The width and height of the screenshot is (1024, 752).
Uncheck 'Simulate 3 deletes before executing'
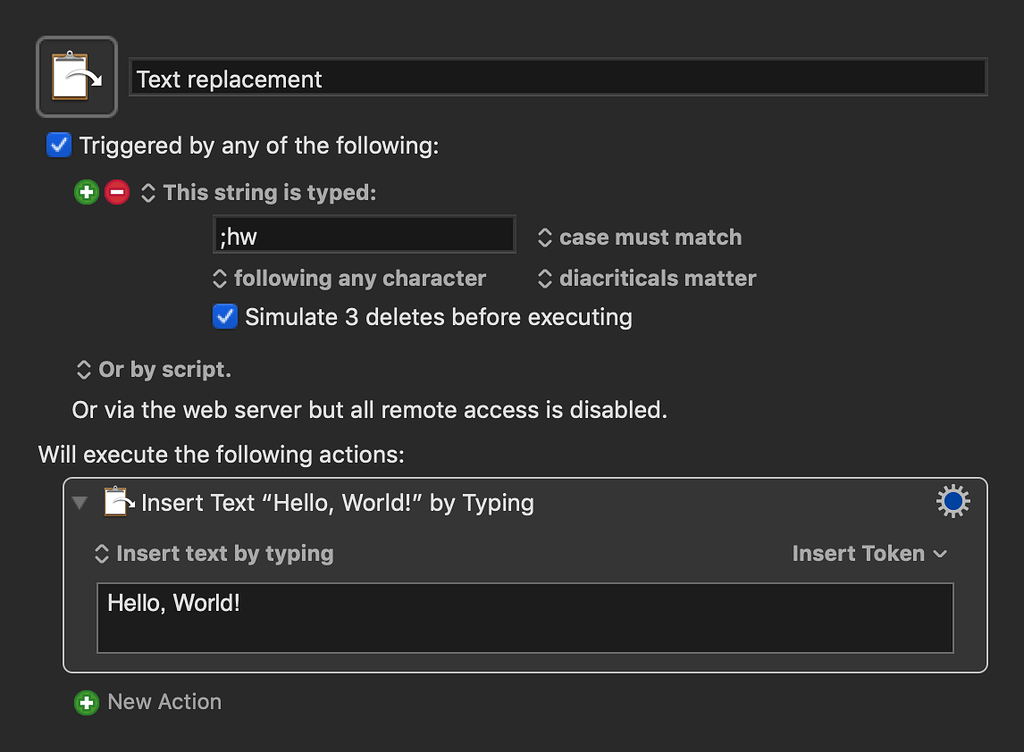(x=225, y=317)
